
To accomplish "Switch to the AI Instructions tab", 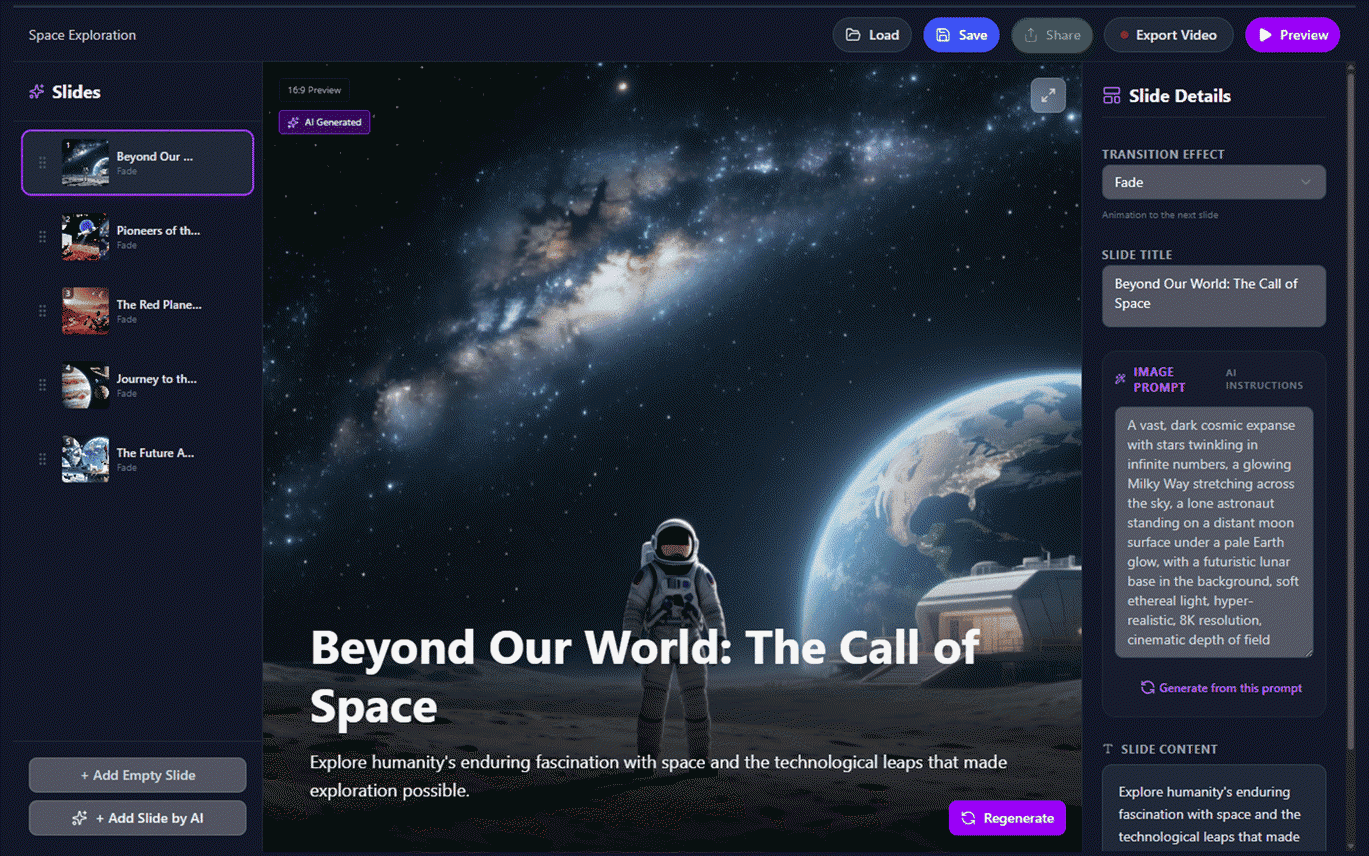I will 1263,379.
